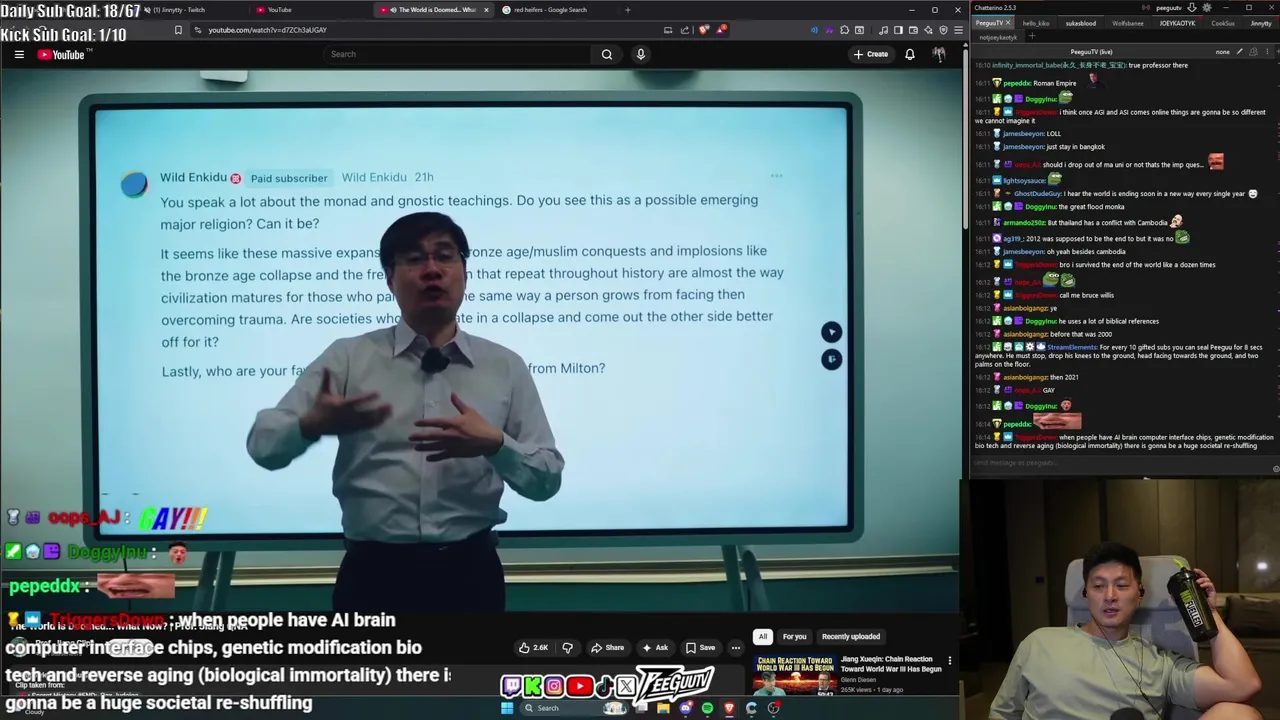Open Spotify from the taskbar
Screen dimensions: 1280x720
pos(707,708)
